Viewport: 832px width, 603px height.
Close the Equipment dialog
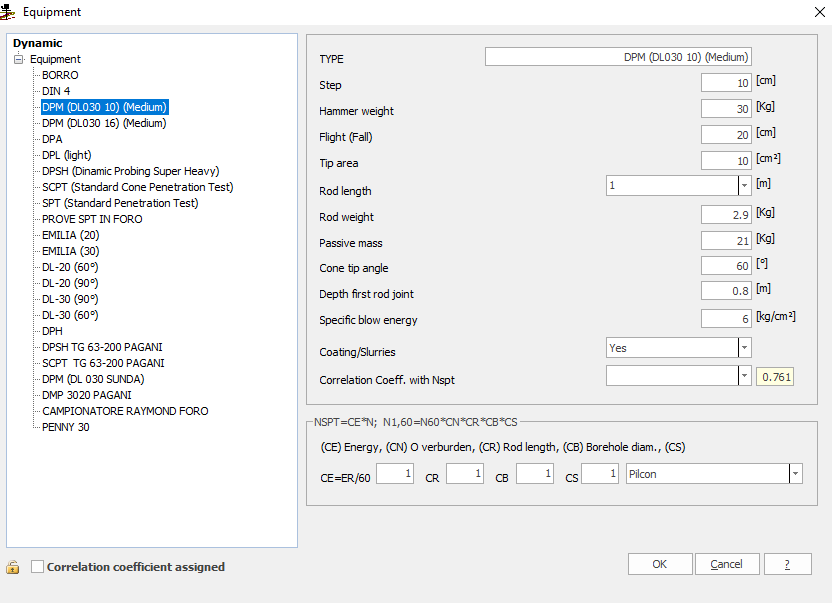coord(819,12)
